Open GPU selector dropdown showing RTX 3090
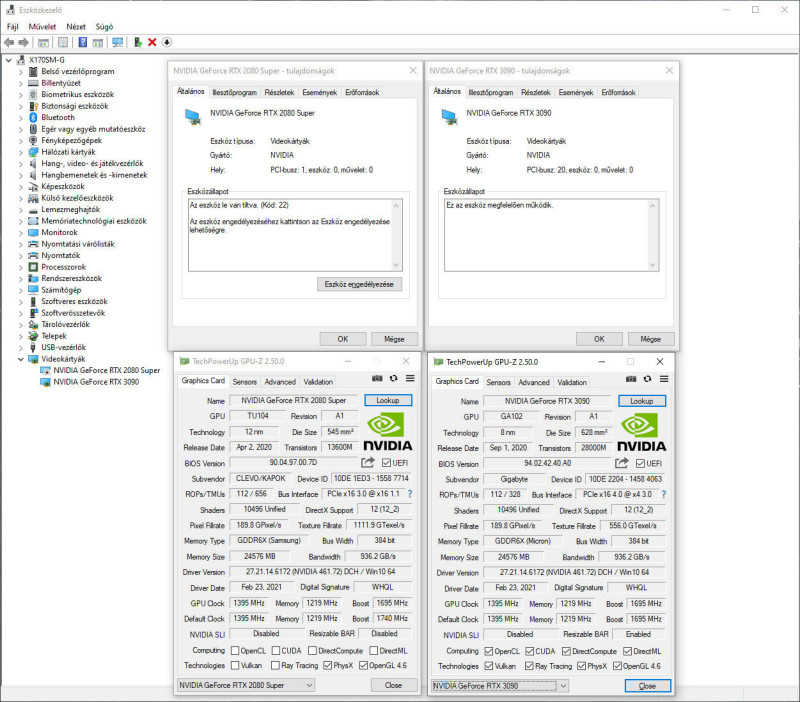The image size is (800, 702). 499,686
